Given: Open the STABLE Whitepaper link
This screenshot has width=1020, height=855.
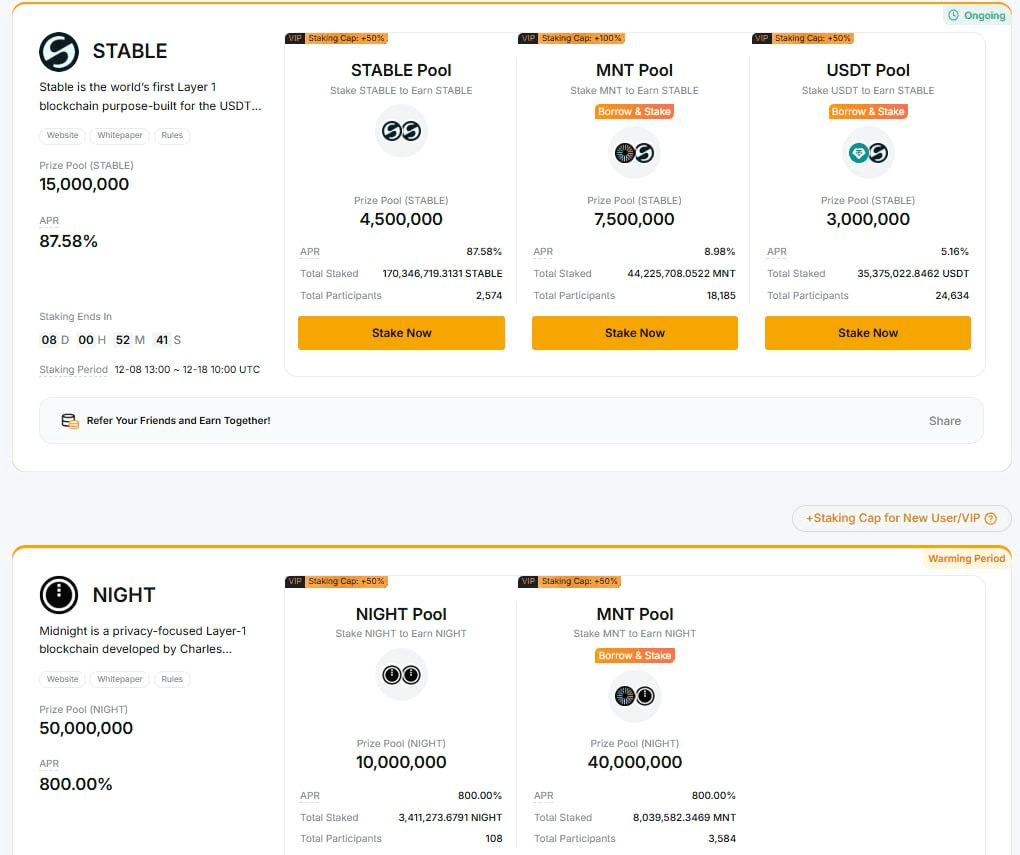Looking at the screenshot, I should coord(120,135).
